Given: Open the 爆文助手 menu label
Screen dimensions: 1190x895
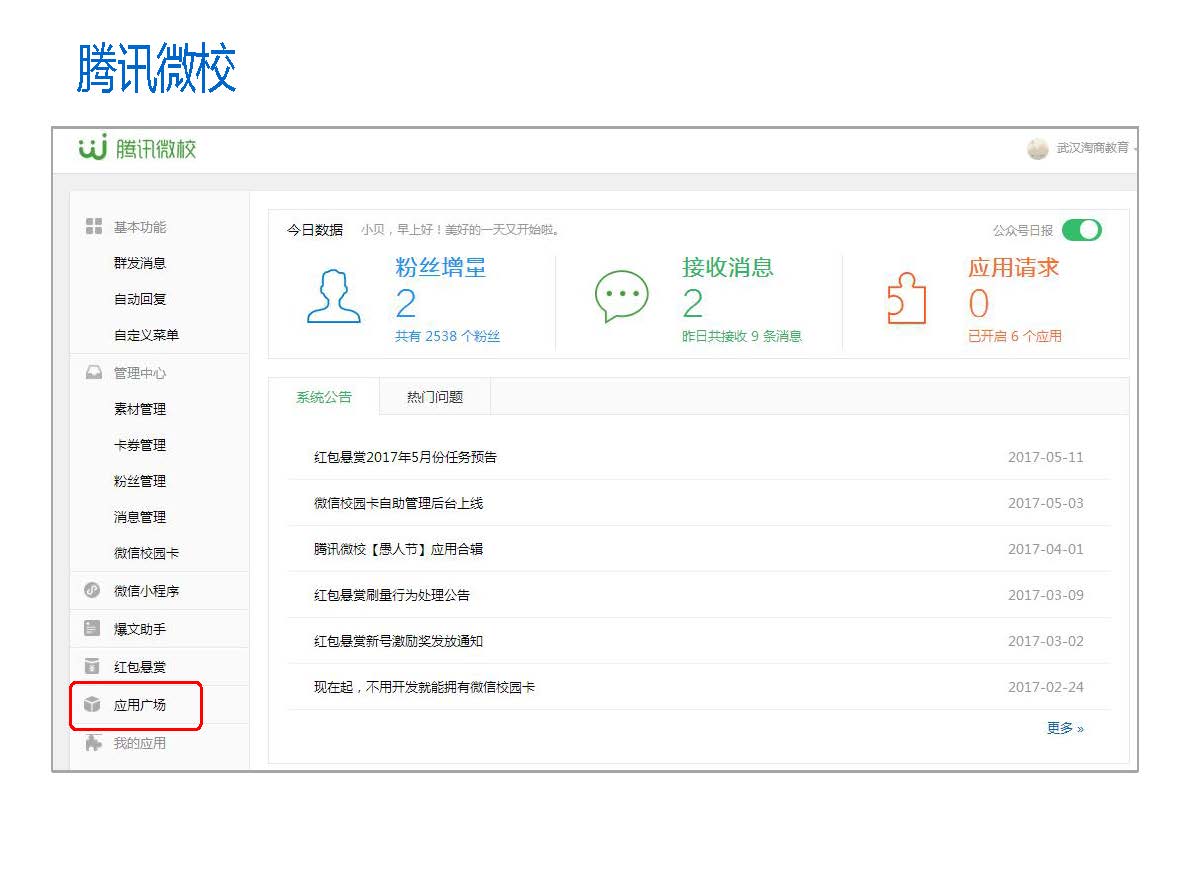Looking at the screenshot, I should pos(140,629).
